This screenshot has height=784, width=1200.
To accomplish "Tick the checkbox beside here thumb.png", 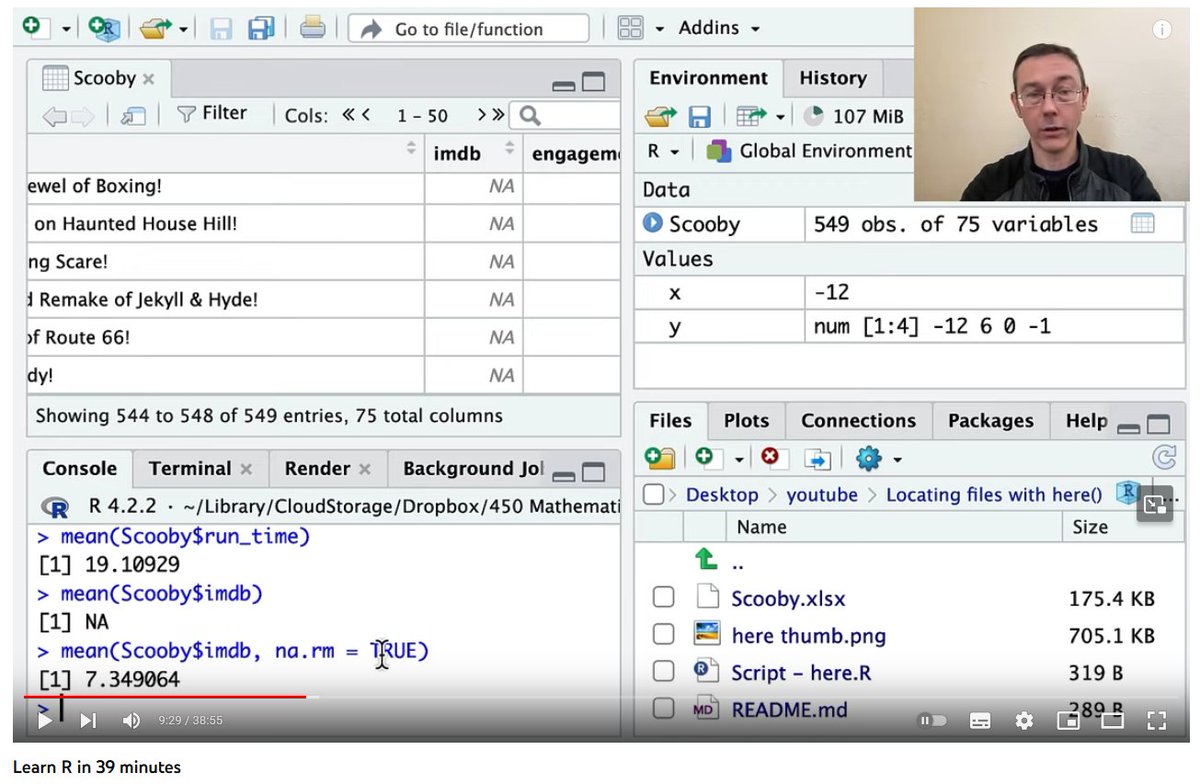I will pyautogui.click(x=663, y=633).
